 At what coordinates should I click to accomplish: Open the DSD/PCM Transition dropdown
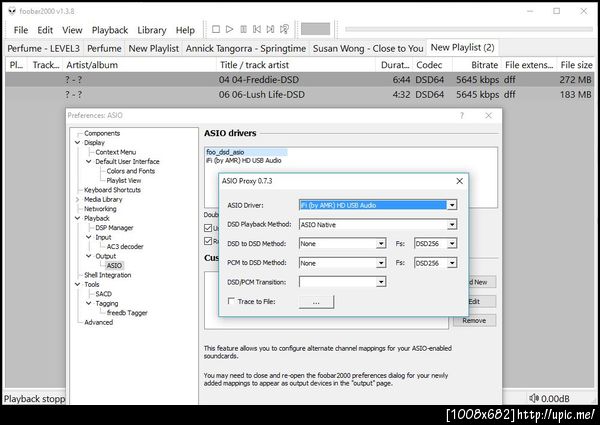pos(381,282)
